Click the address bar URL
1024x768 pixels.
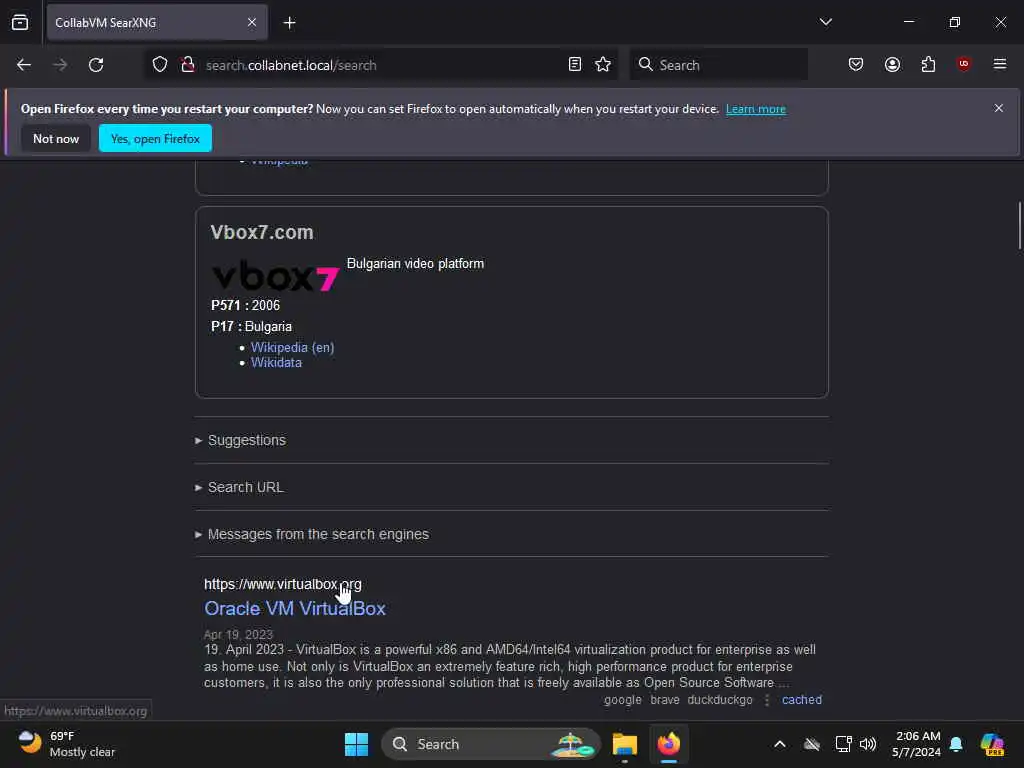click(291, 65)
